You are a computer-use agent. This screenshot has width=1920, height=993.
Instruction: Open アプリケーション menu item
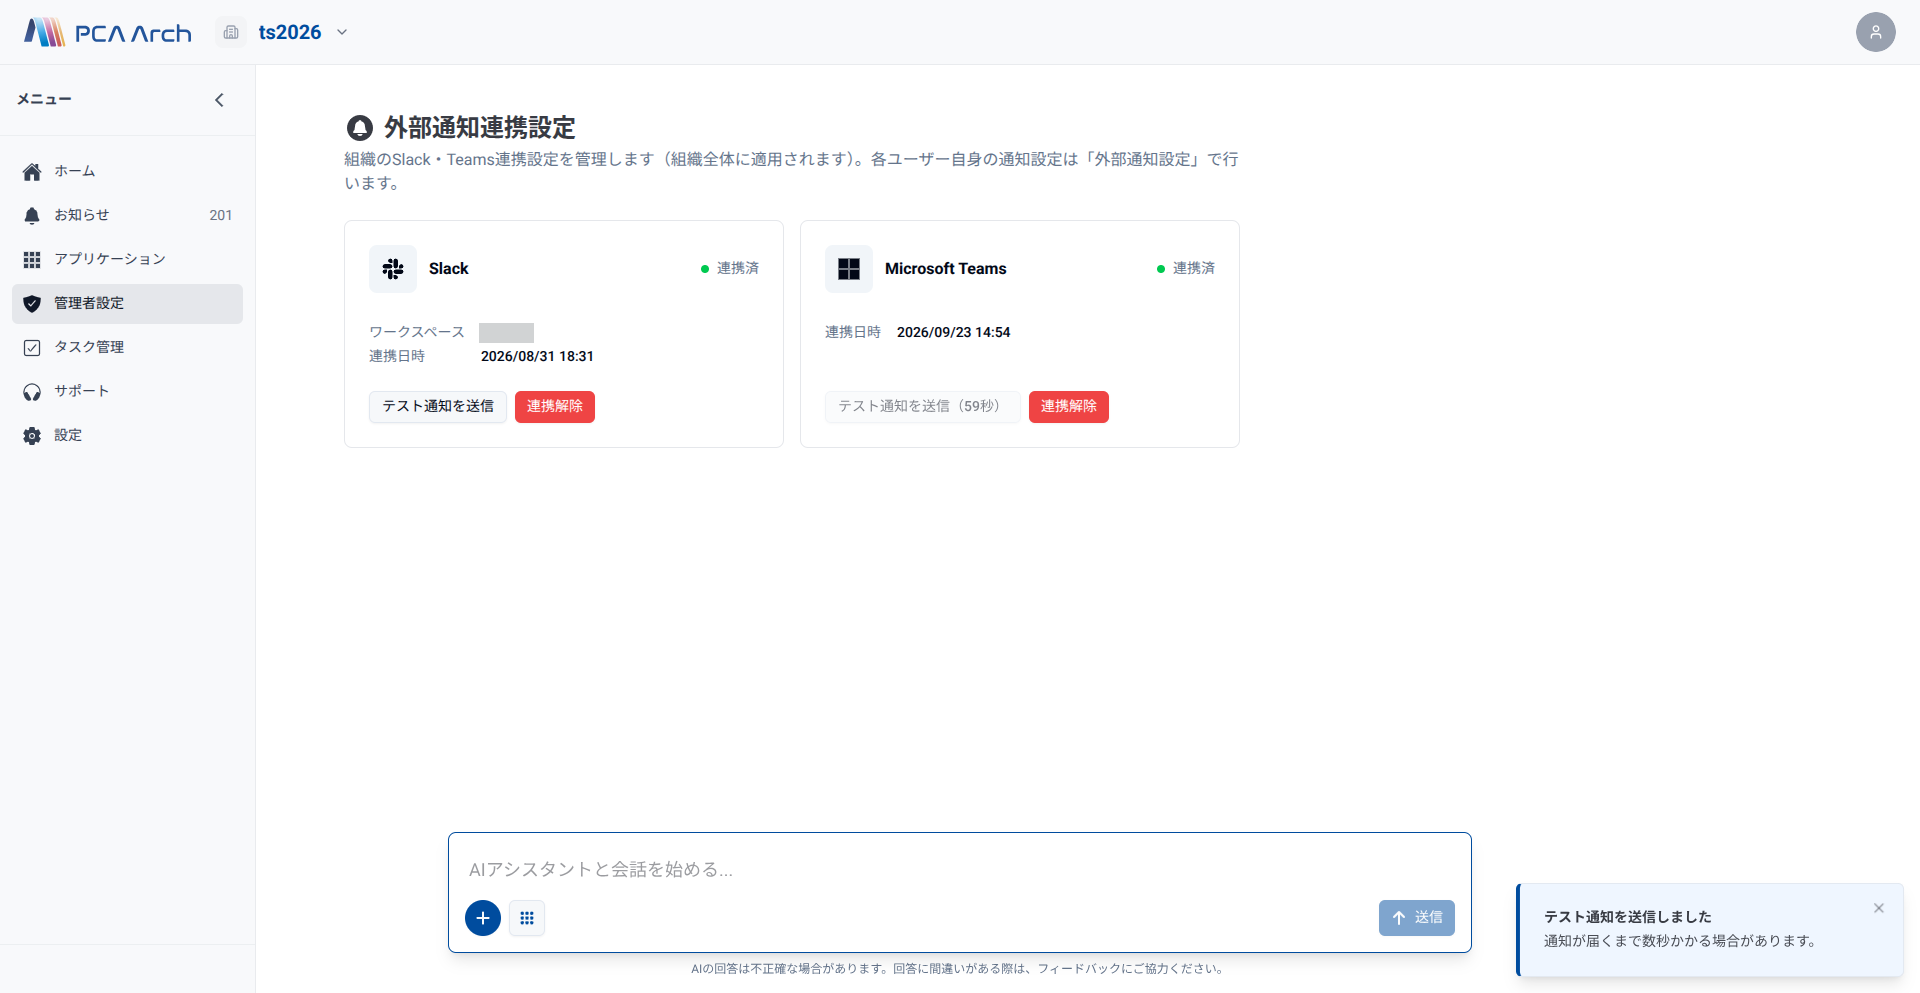[x=127, y=260]
